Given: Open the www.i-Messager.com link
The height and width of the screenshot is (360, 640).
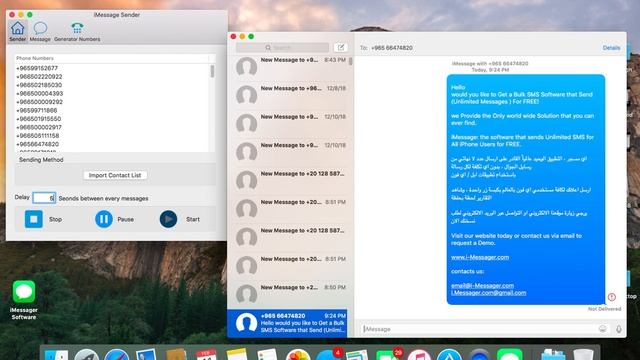Looking at the screenshot, I should pyautogui.click(x=480, y=257).
